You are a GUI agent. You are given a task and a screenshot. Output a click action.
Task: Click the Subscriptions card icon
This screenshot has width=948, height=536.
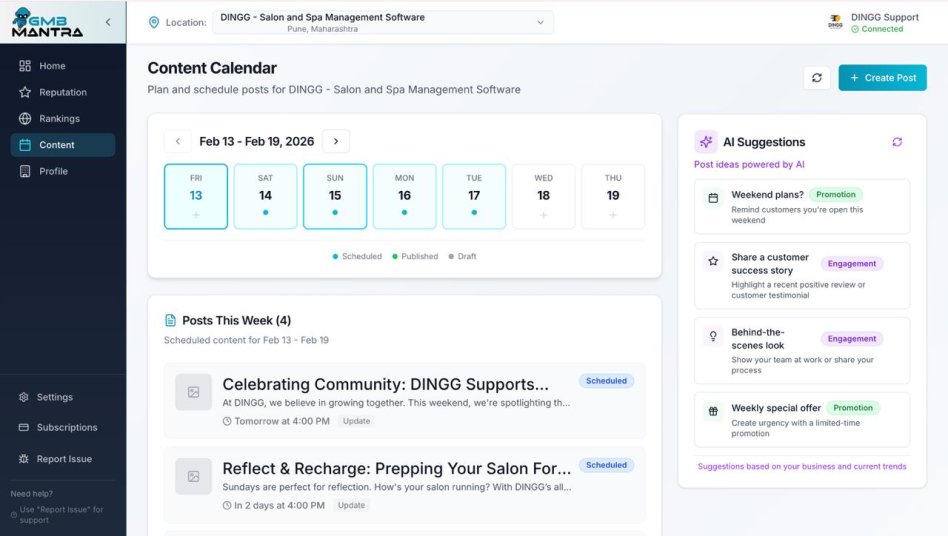click(x=24, y=427)
